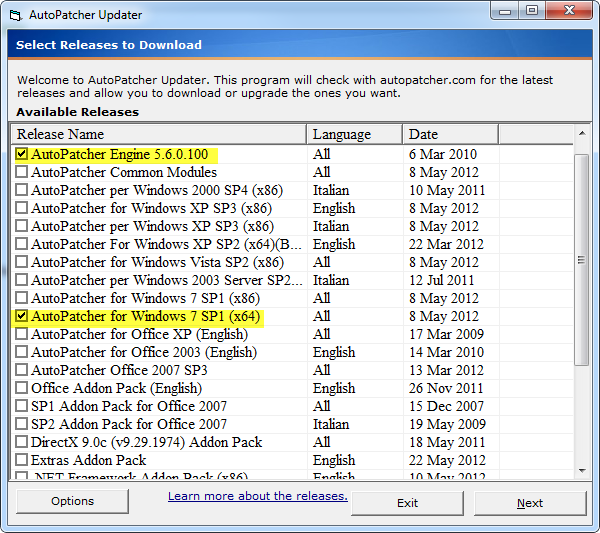Uncheck AutoPatcher for Windows 7 SP1 (x64) checkbox

click(x=21, y=316)
